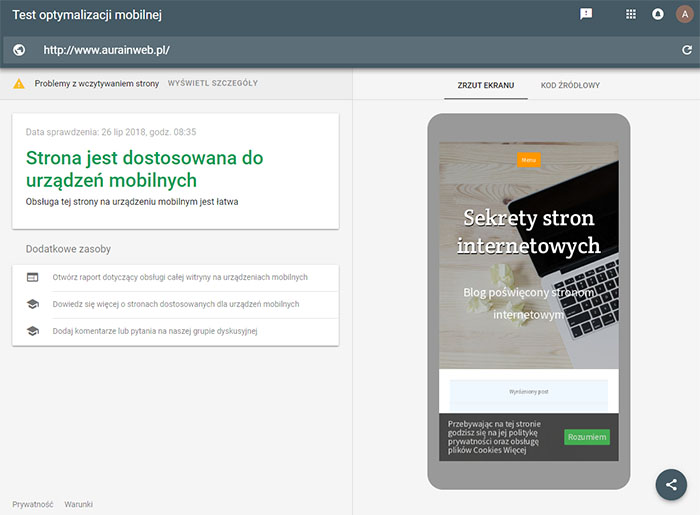
Task: Click 'Strona jest dostosowana do urządzeń mobilnych' heading
Action: (145, 169)
